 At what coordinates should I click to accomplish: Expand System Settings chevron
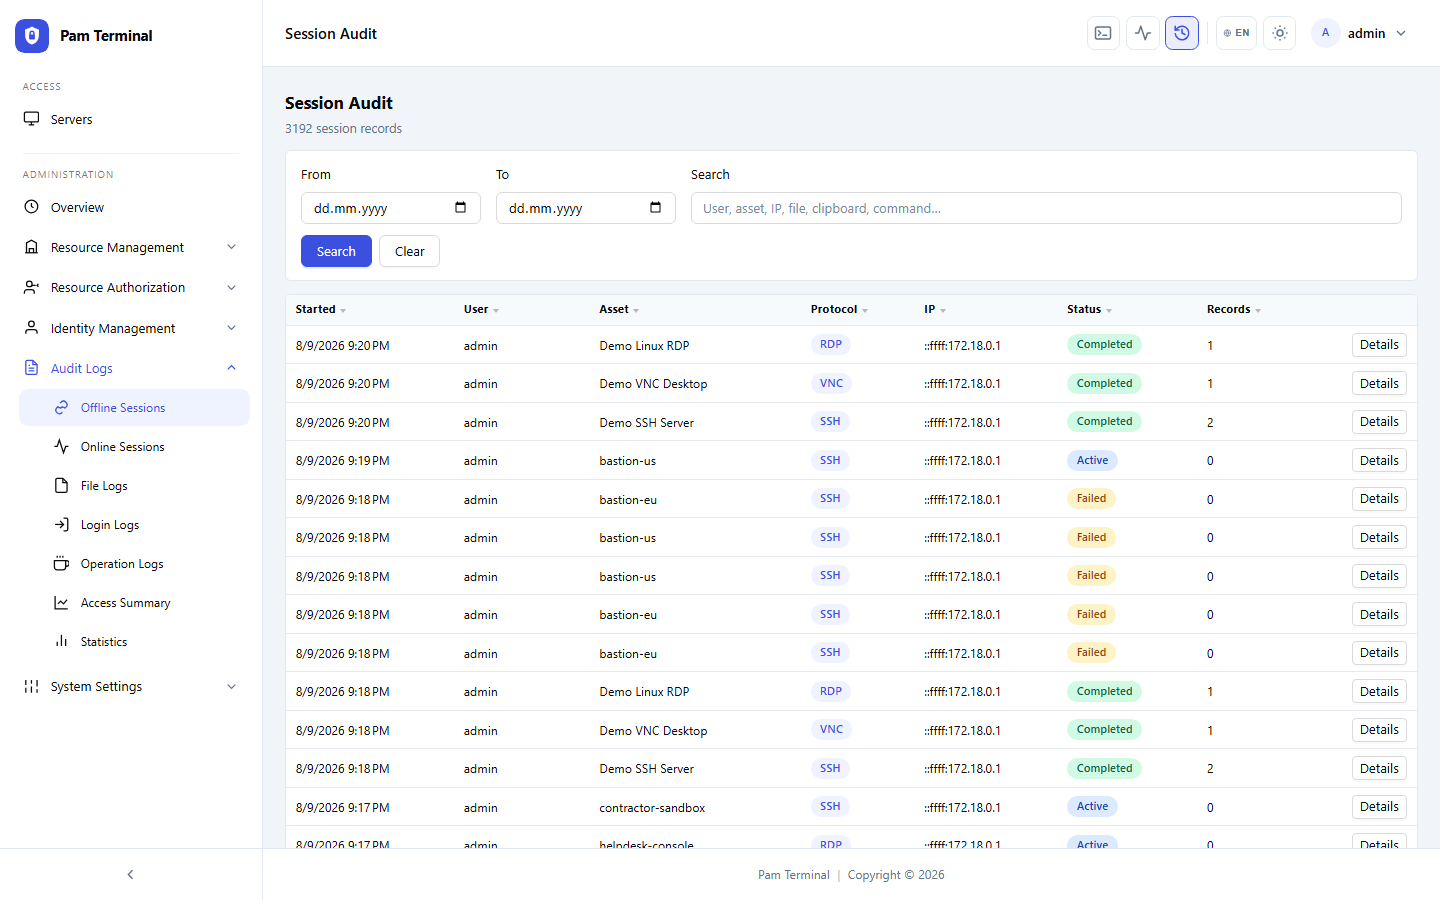pos(231,686)
